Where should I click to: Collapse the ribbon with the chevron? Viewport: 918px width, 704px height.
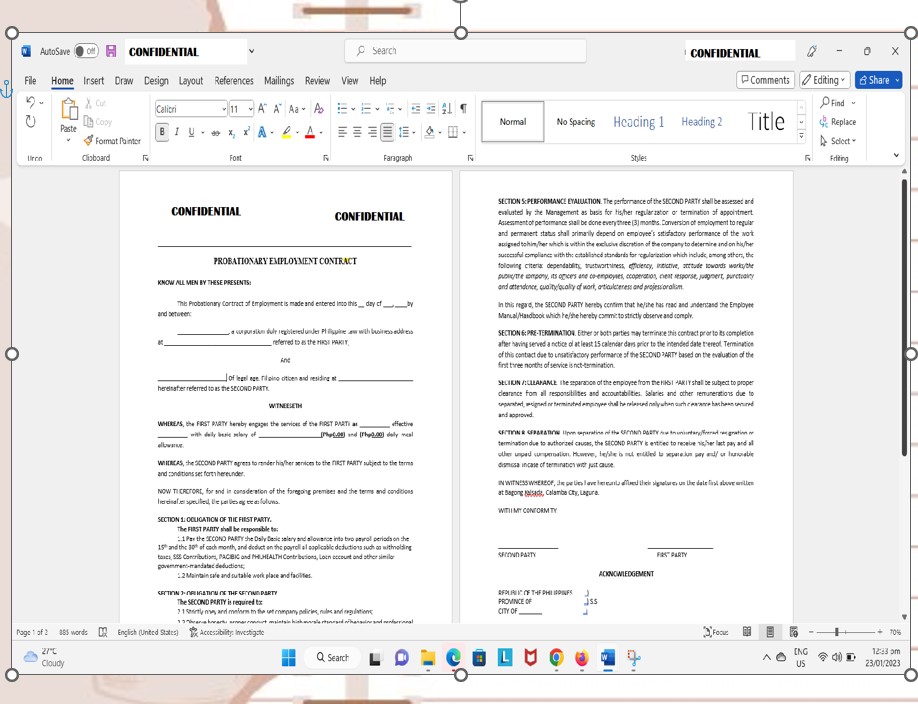point(896,155)
